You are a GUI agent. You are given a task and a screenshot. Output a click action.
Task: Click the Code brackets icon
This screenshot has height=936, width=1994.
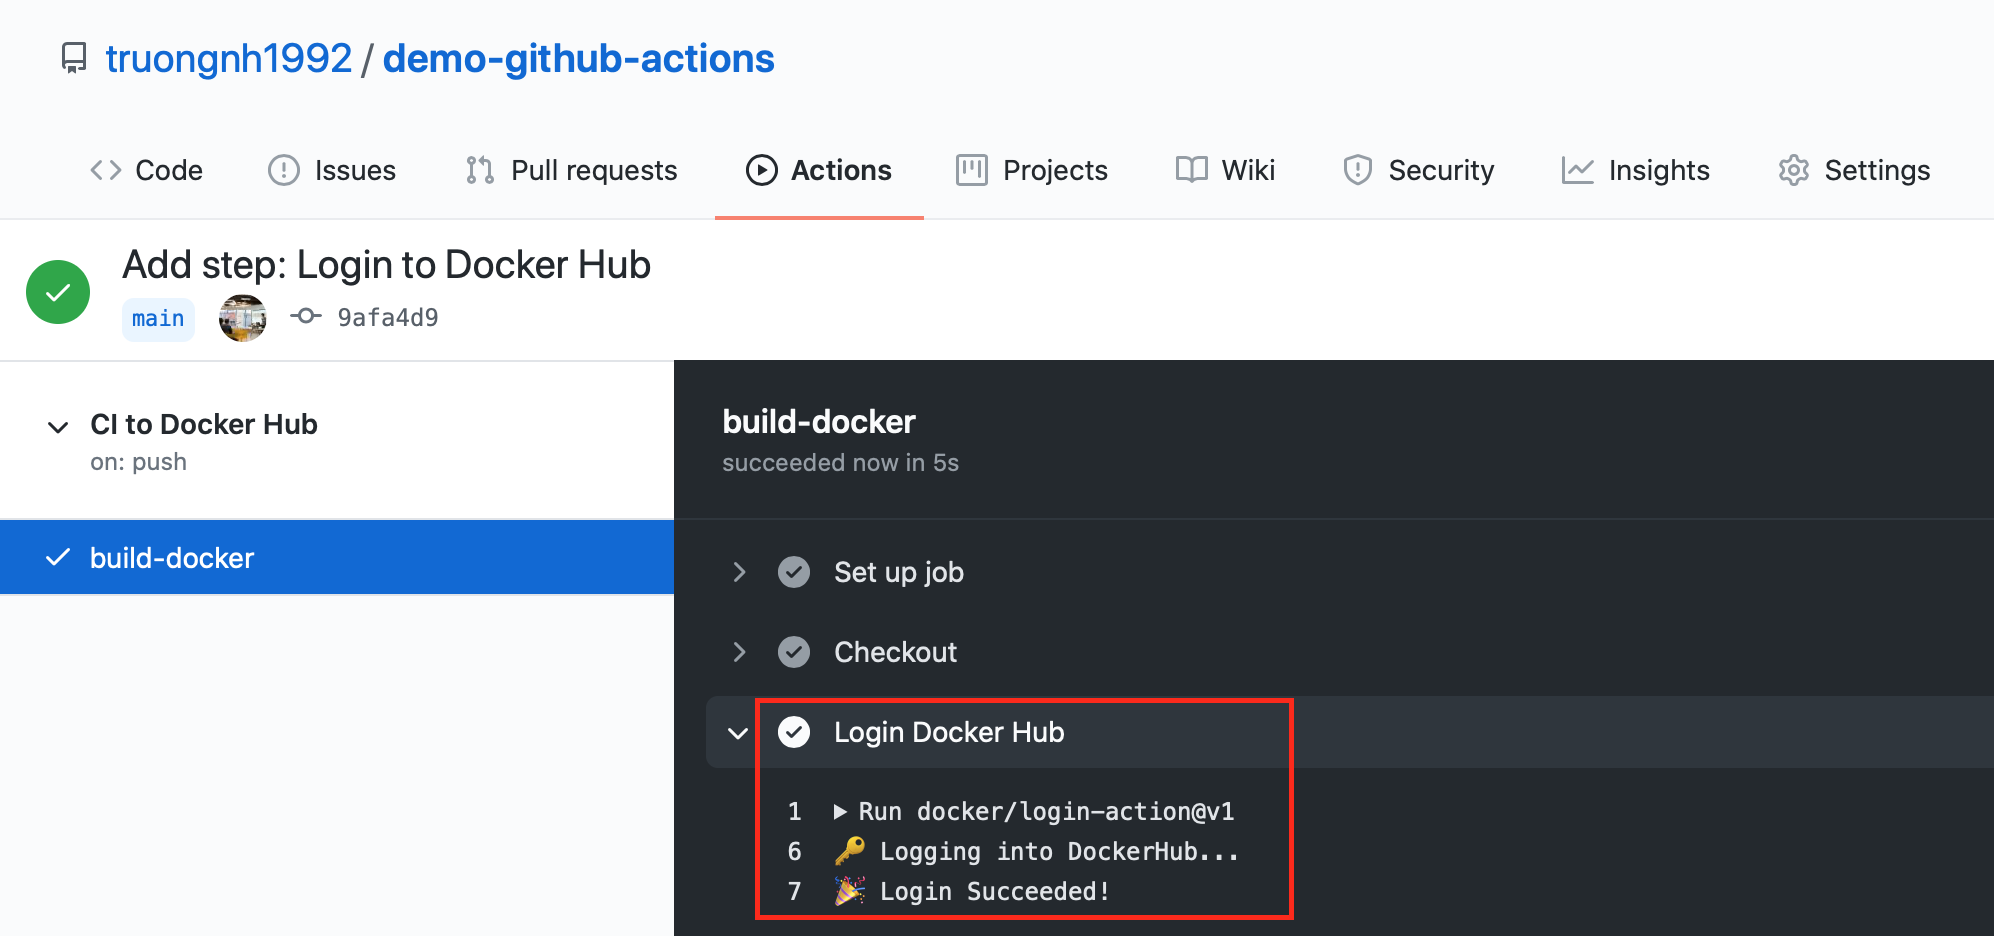(106, 170)
